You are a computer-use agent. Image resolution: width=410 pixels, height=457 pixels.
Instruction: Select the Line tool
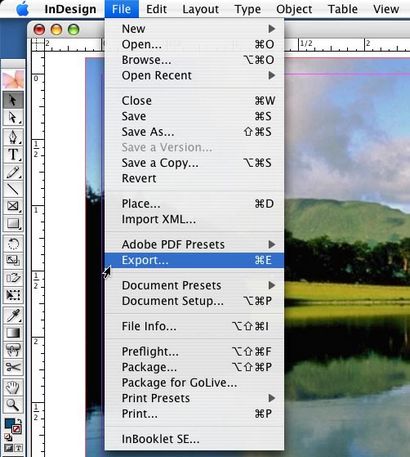point(13,189)
